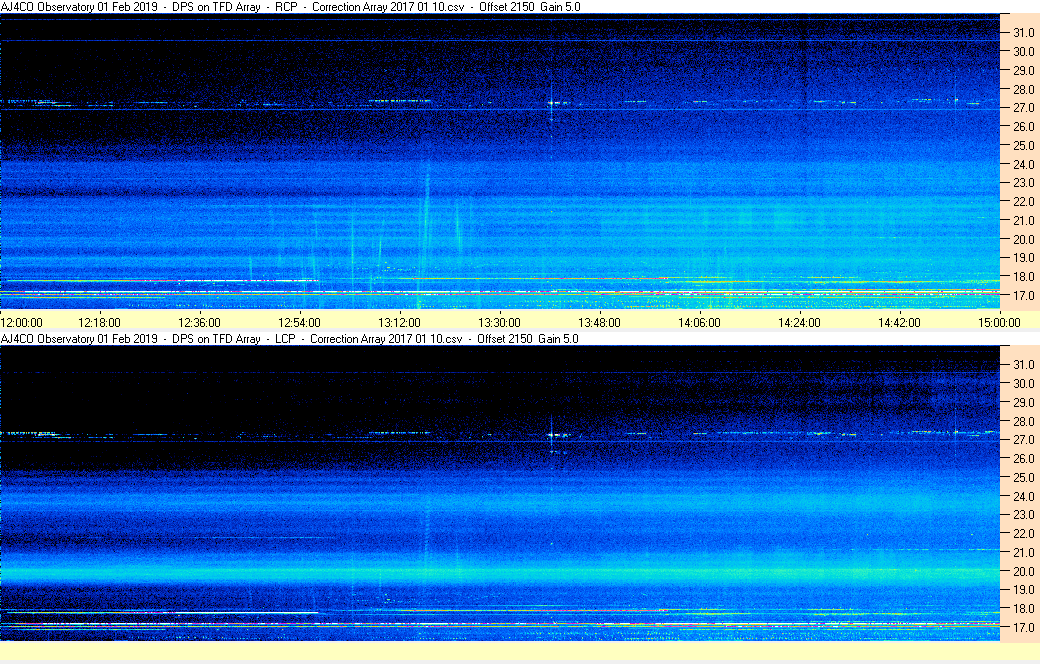Screen dimensions: 1040x664
Task: Click the 23.0 frequency label on RCP axis
Action: 1023,182
